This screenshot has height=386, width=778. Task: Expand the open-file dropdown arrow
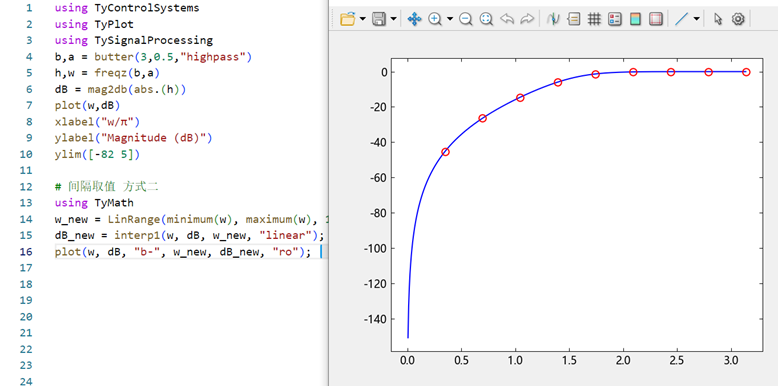363,19
